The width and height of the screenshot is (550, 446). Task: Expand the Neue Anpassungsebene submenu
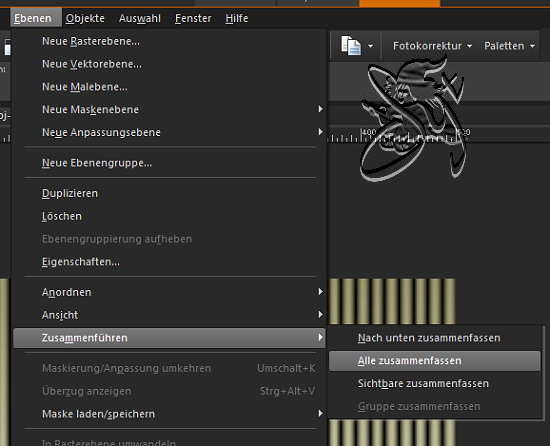(x=169, y=132)
